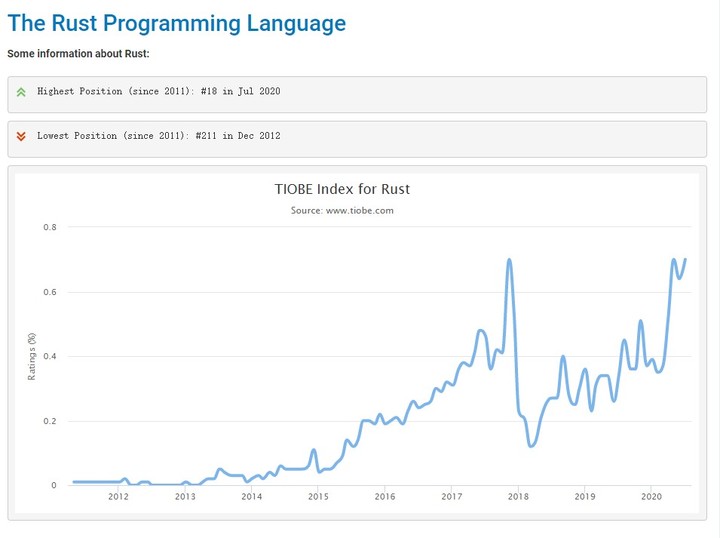
Task: Select the 2018 x-axis label
Action: click(518, 496)
